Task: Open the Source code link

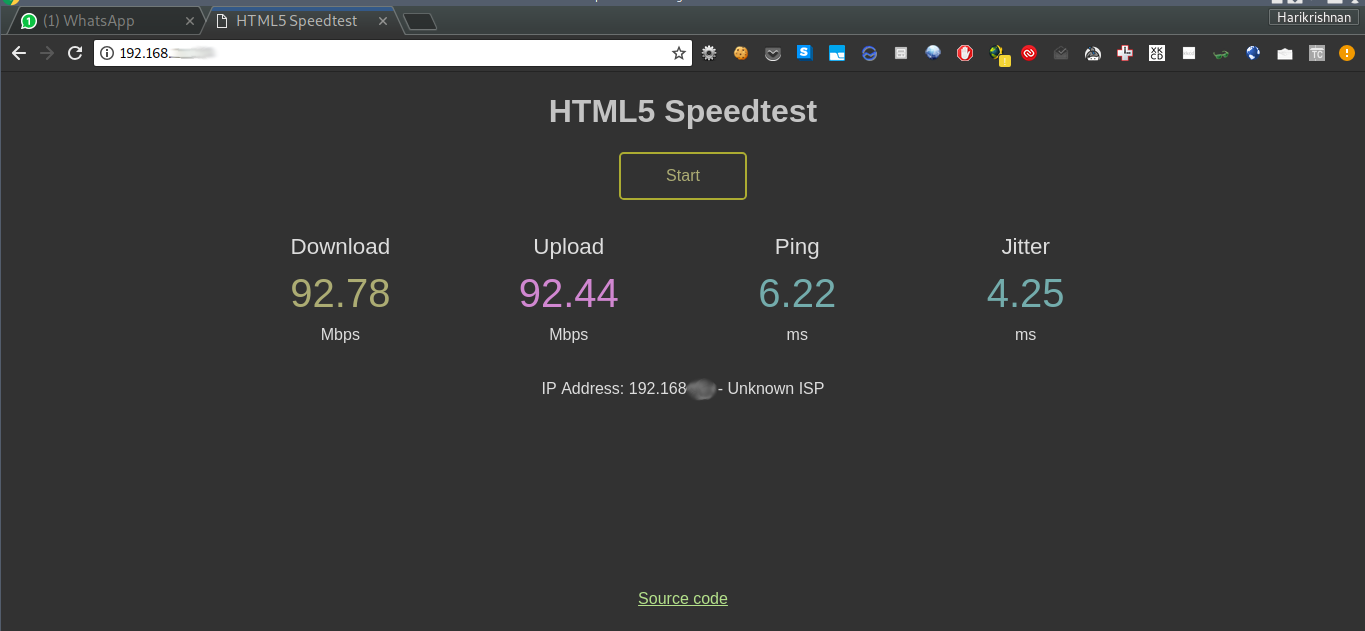Action: click(682, 599)
